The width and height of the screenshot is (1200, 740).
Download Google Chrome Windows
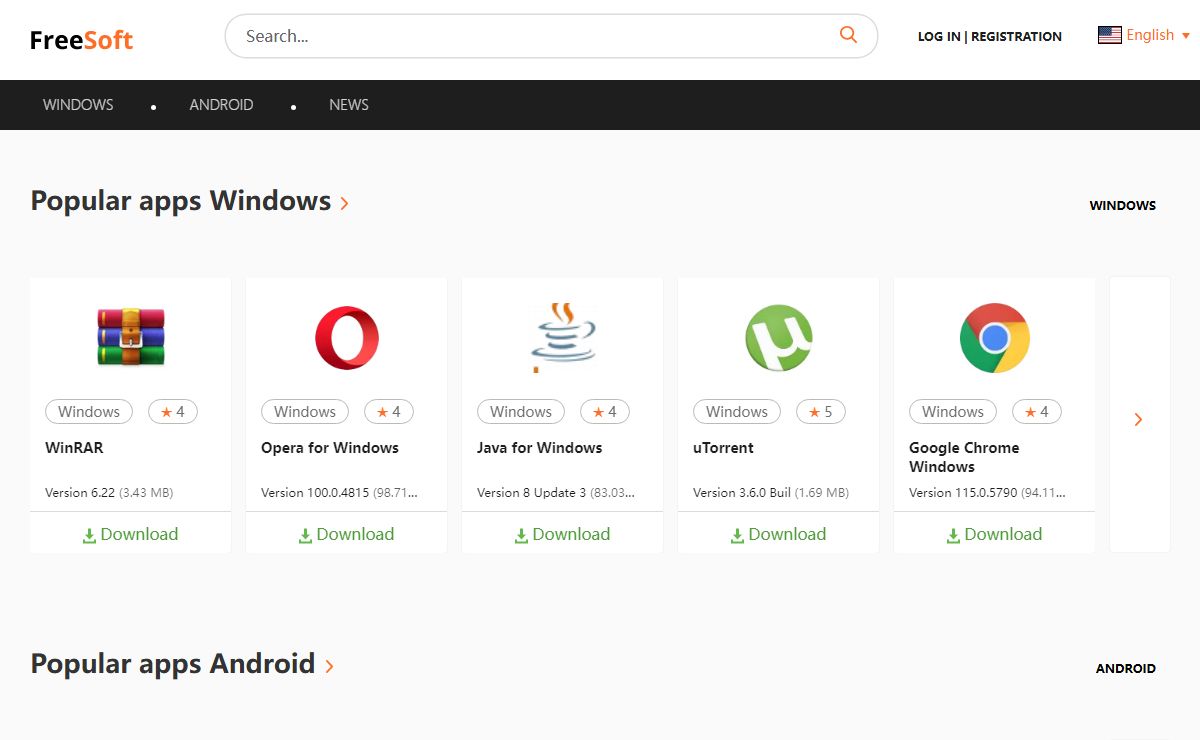[x=994, y=534]
